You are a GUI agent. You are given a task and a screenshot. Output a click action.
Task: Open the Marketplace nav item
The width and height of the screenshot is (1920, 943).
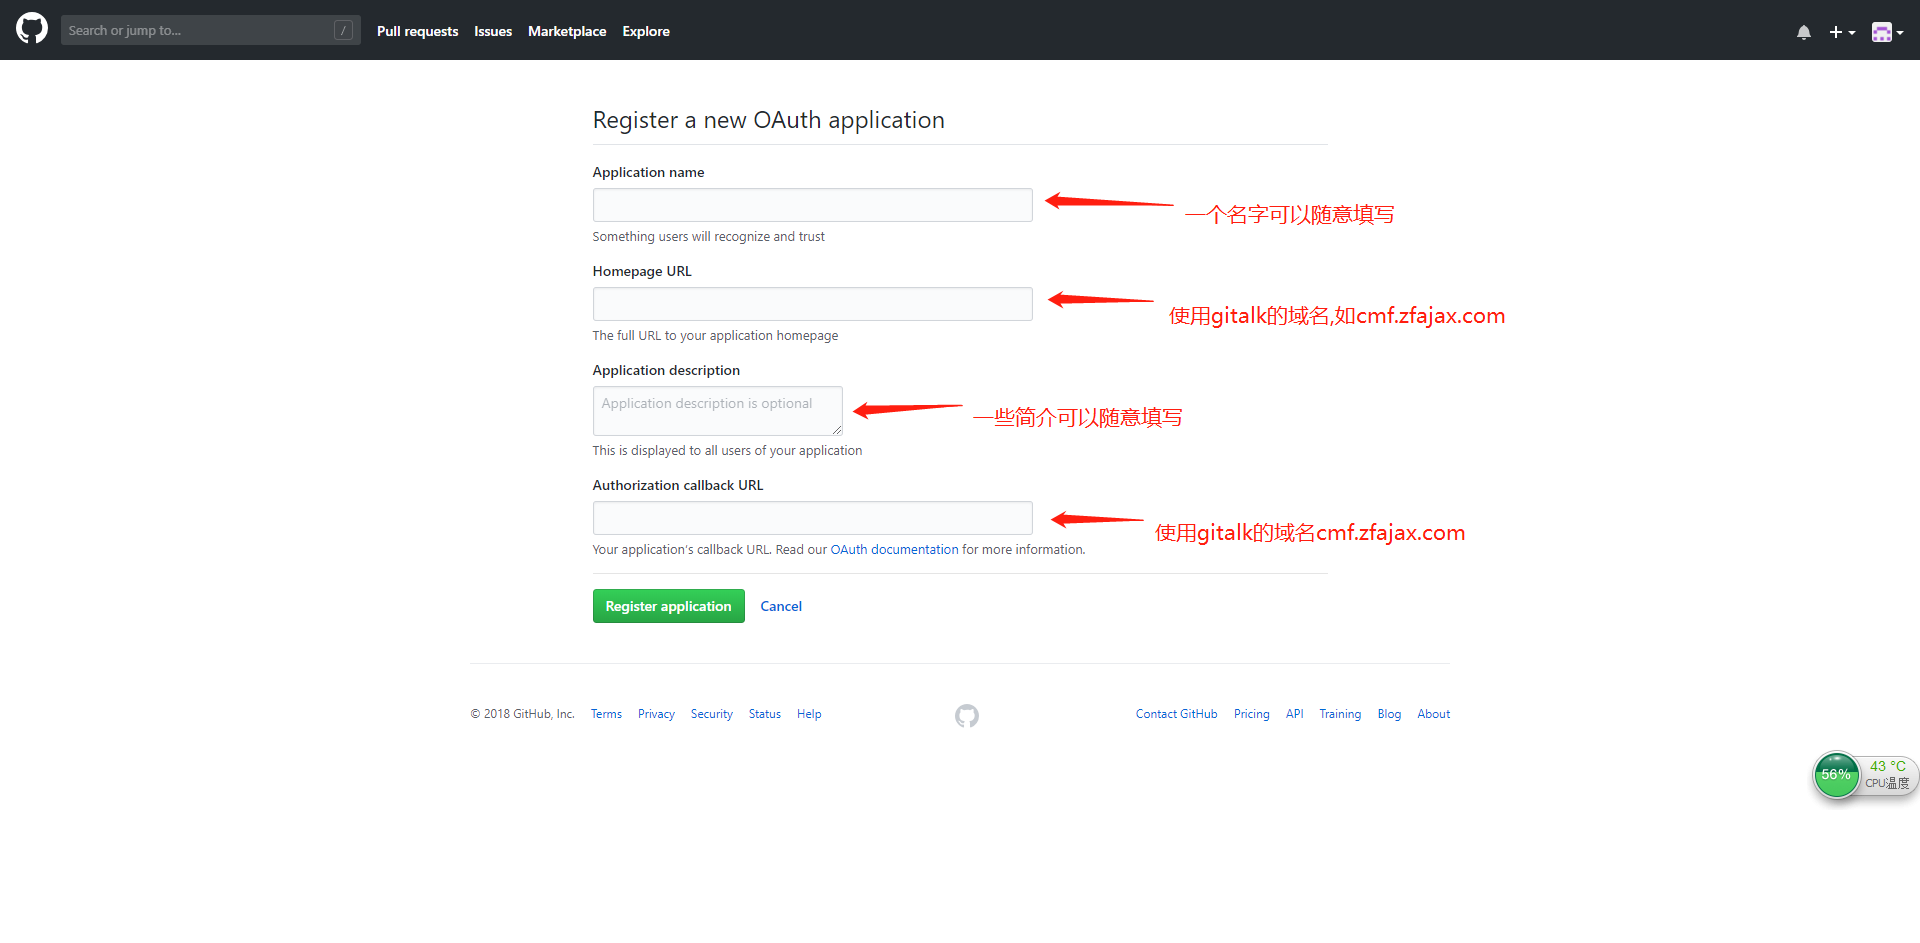click(566, 32)
